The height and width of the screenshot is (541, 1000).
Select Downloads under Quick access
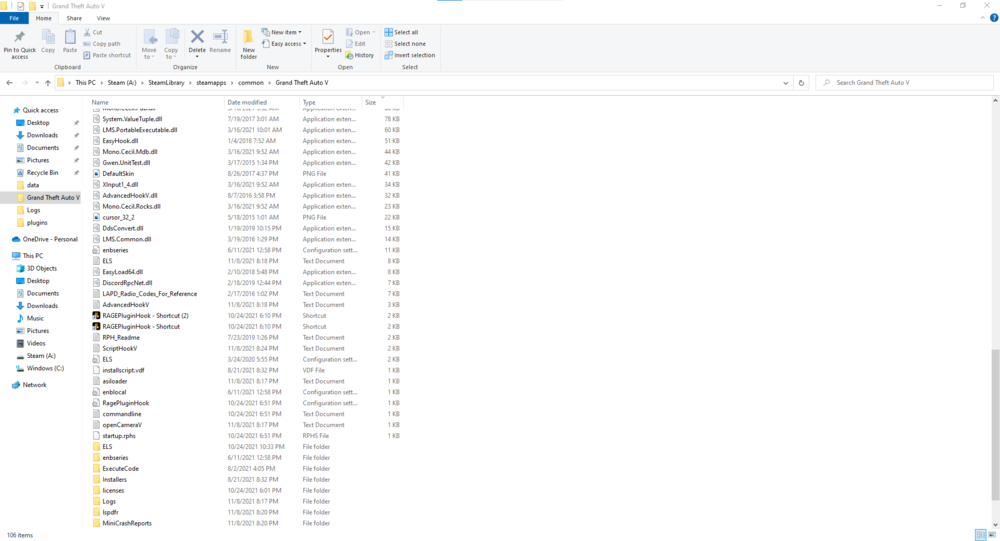(42, 135)
